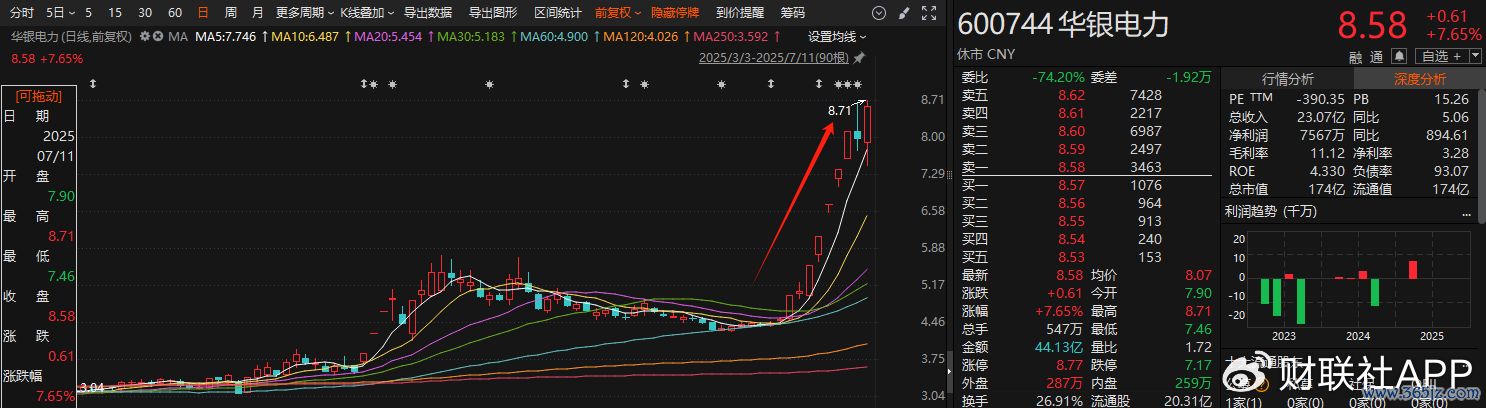1486x408 pixels.
Task: Select the 卖五 8.62 ask row
Action: click(x=1086, y=94)
